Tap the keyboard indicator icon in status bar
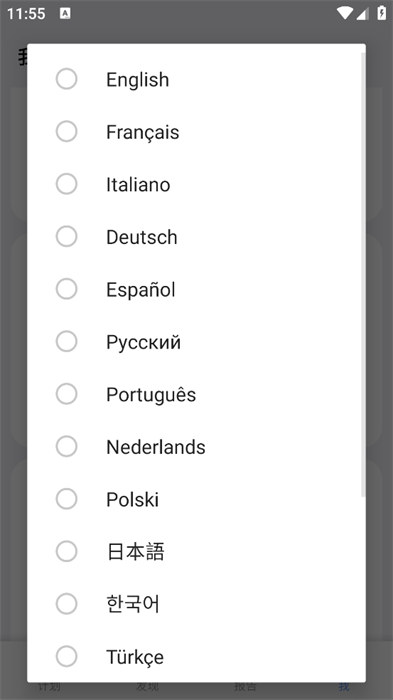Image resolution: width=393 pixels, height=700 pixels. coord(65,13)
